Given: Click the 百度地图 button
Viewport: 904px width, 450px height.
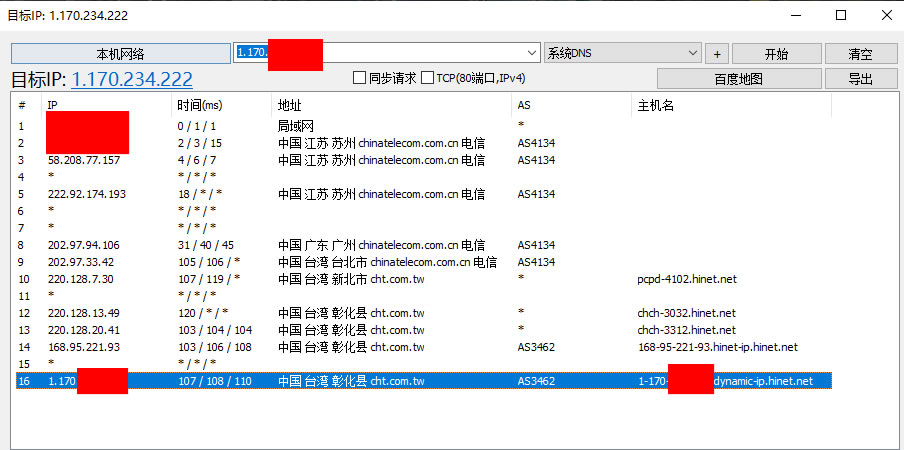Looking at the screenshot, I should coord(738,79).
